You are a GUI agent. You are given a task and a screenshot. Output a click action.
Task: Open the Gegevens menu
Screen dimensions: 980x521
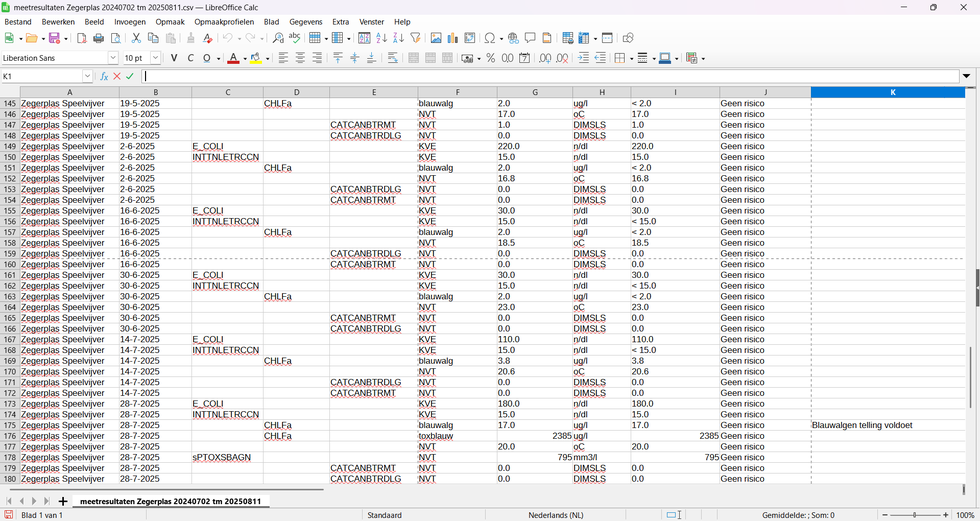click(306, 22)
